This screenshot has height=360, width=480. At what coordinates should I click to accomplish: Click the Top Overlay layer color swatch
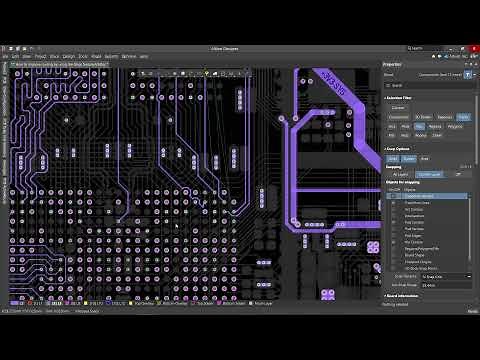point(131,303)
